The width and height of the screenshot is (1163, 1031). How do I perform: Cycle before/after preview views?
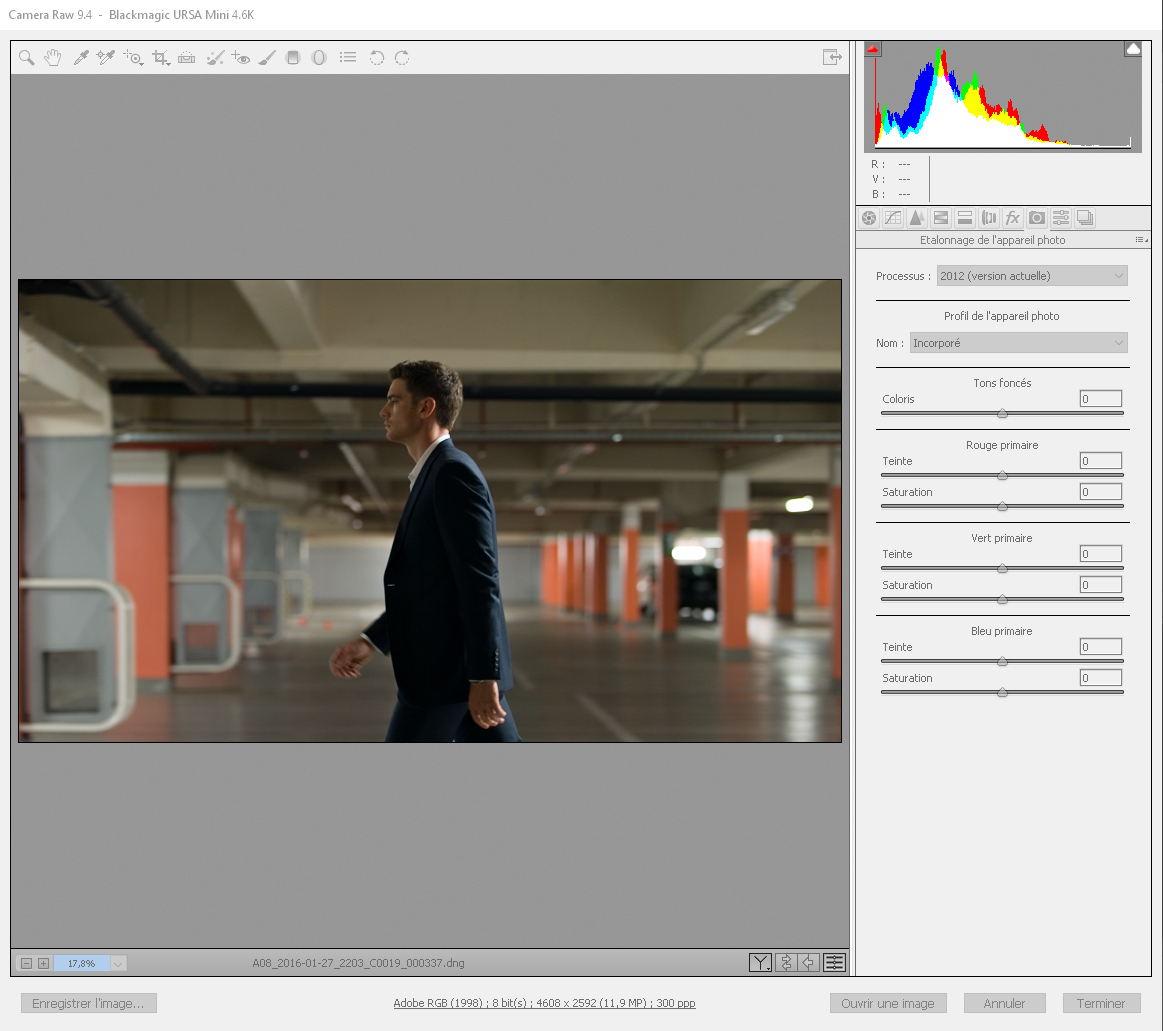pyautogui.click(x=760, y=963)
